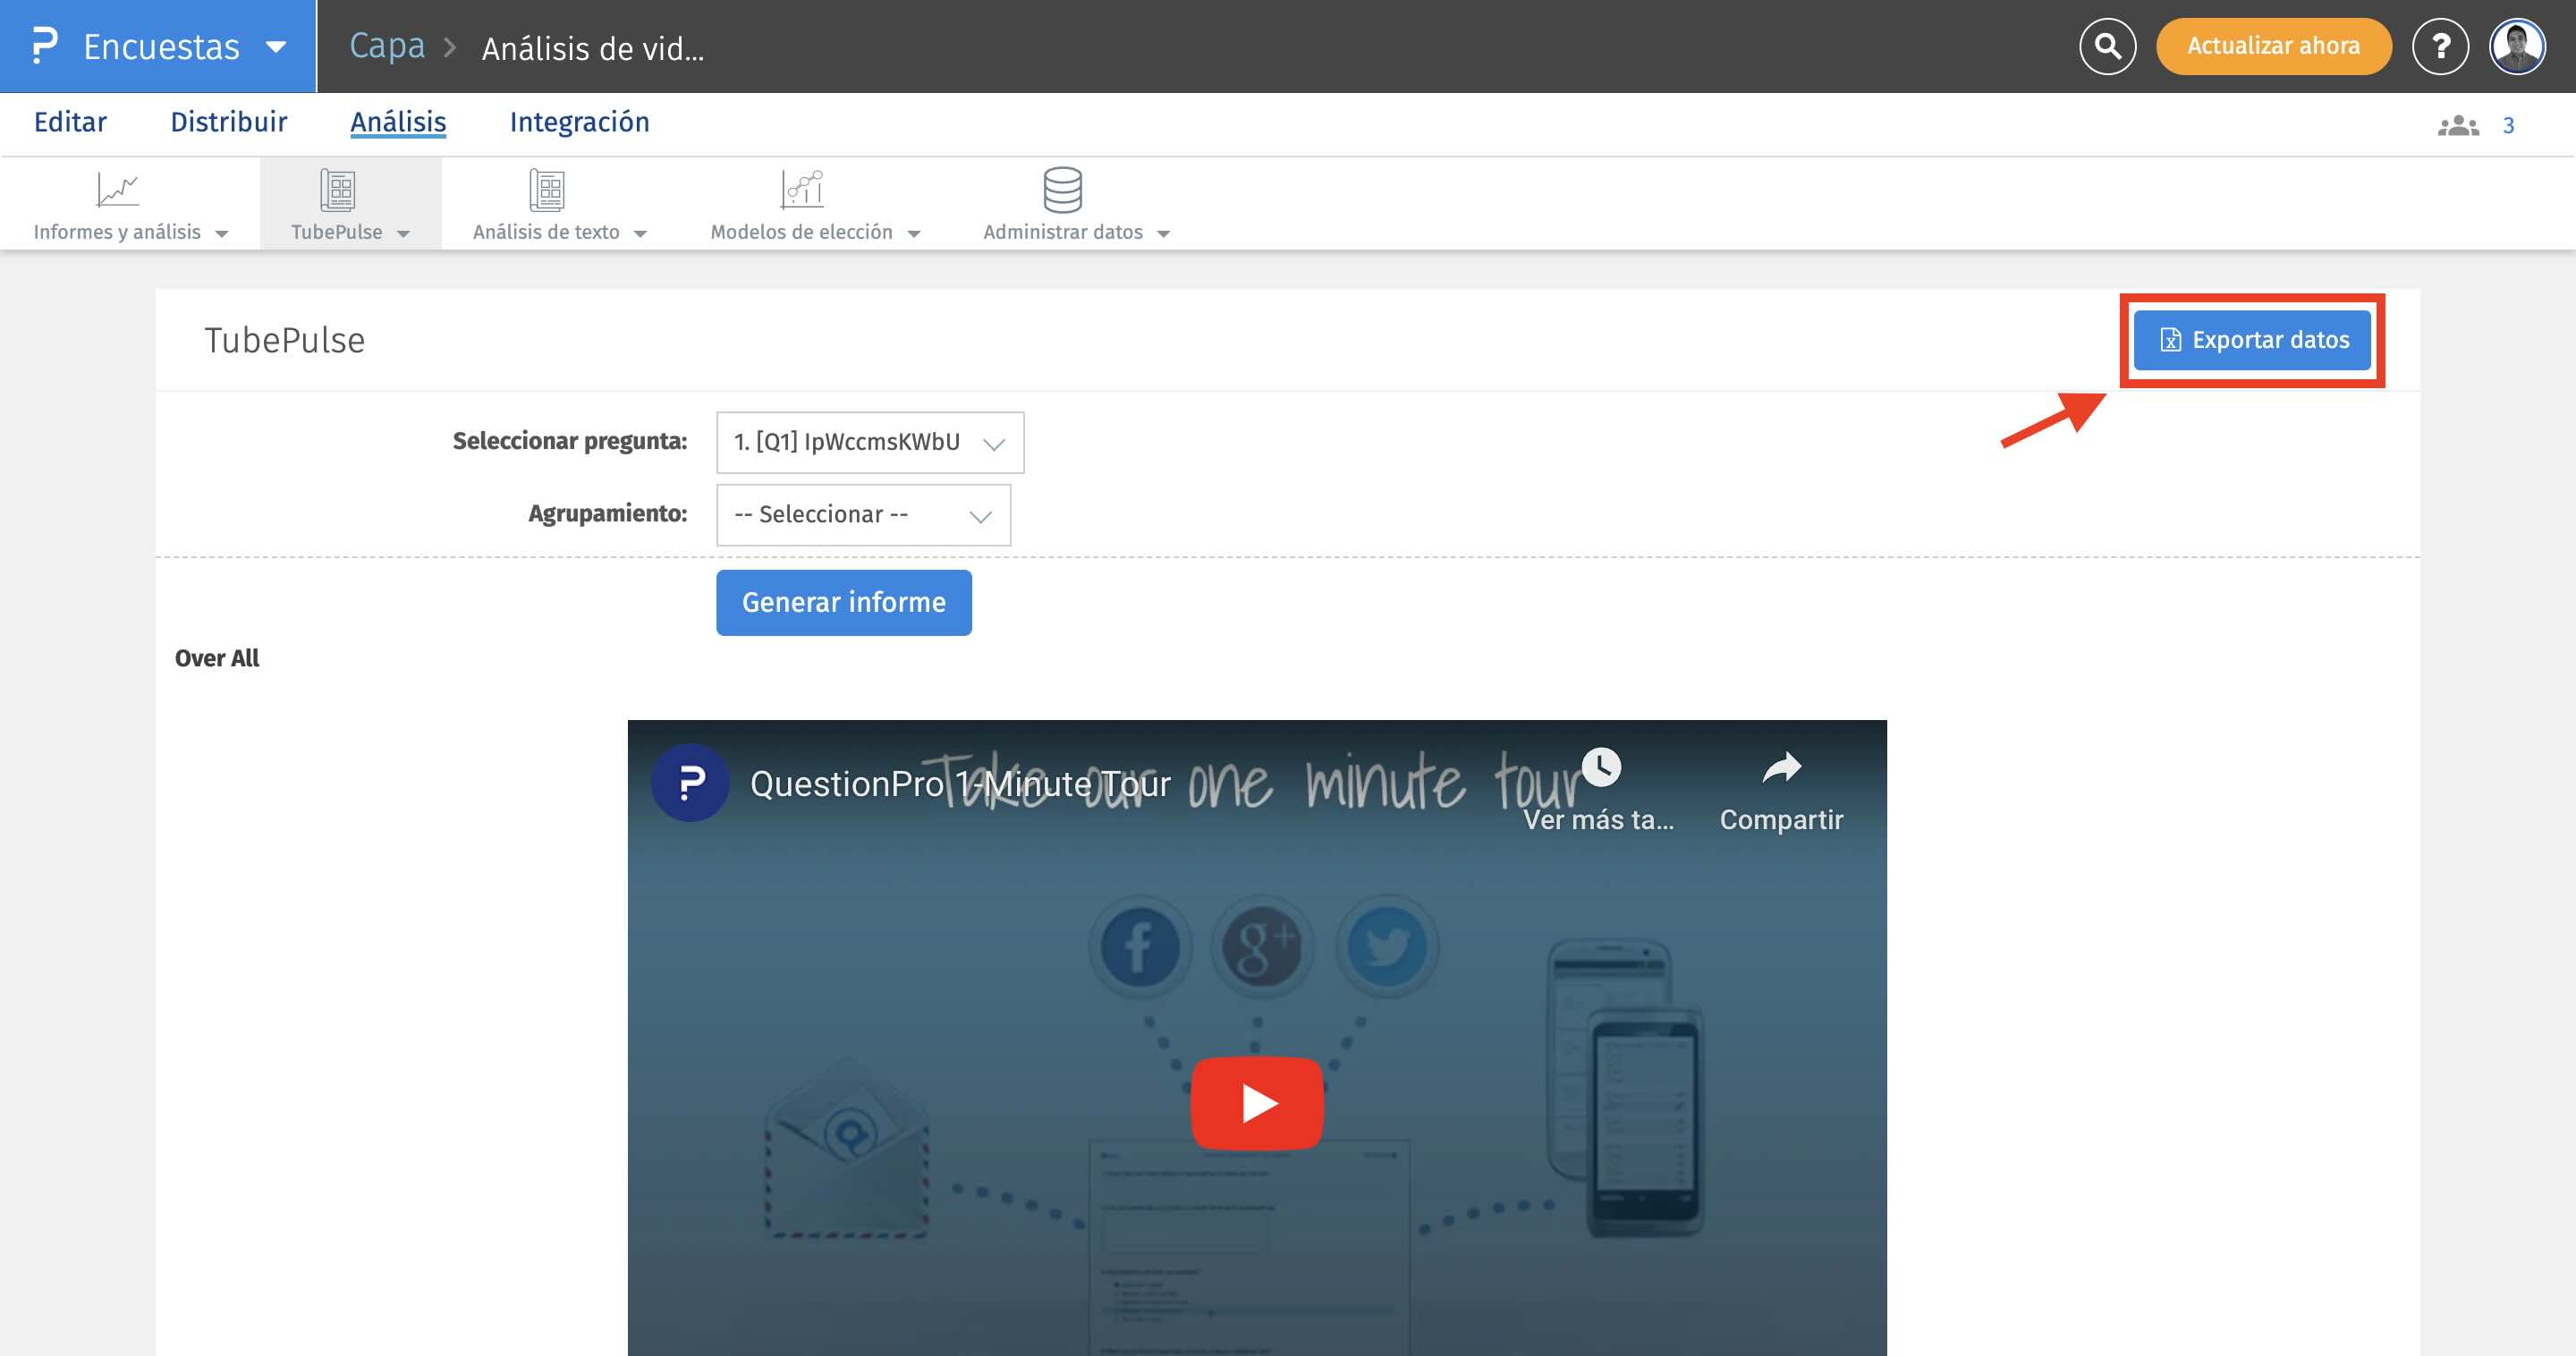This screenshot has height=1356, width=2576.
Task: Click the QuestionPro channel logo in video
Action: (690, 783)
